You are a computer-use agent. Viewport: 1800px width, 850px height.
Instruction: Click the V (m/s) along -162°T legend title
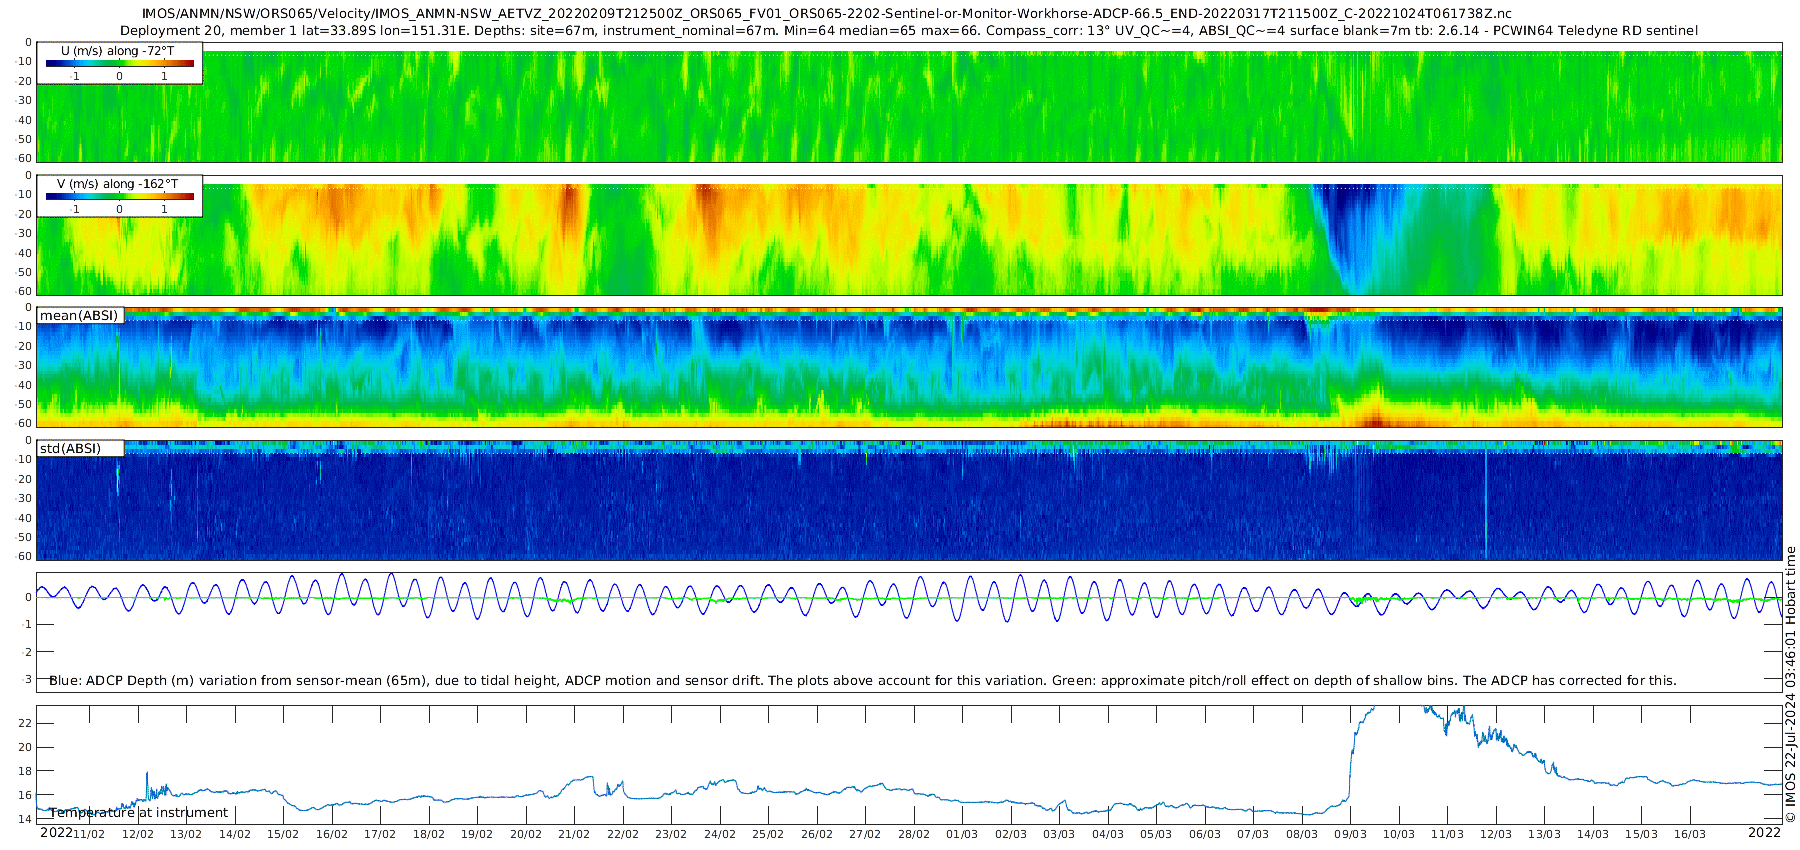pyautogui.click(x=117, y=184)
